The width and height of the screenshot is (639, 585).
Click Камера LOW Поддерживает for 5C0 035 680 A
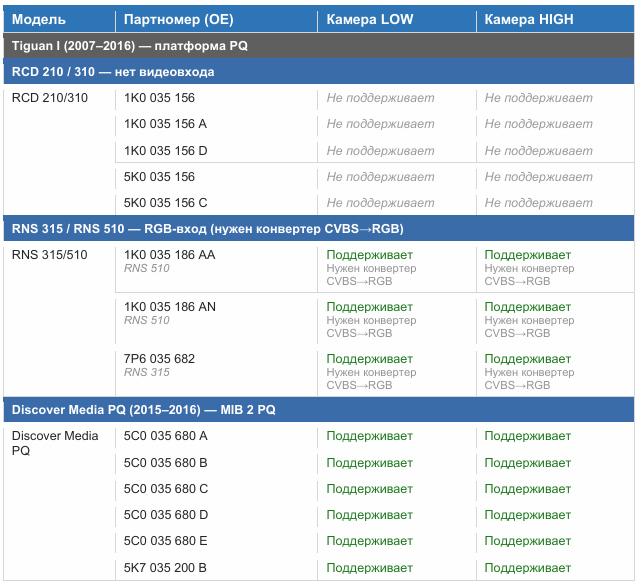pos(370,436)
